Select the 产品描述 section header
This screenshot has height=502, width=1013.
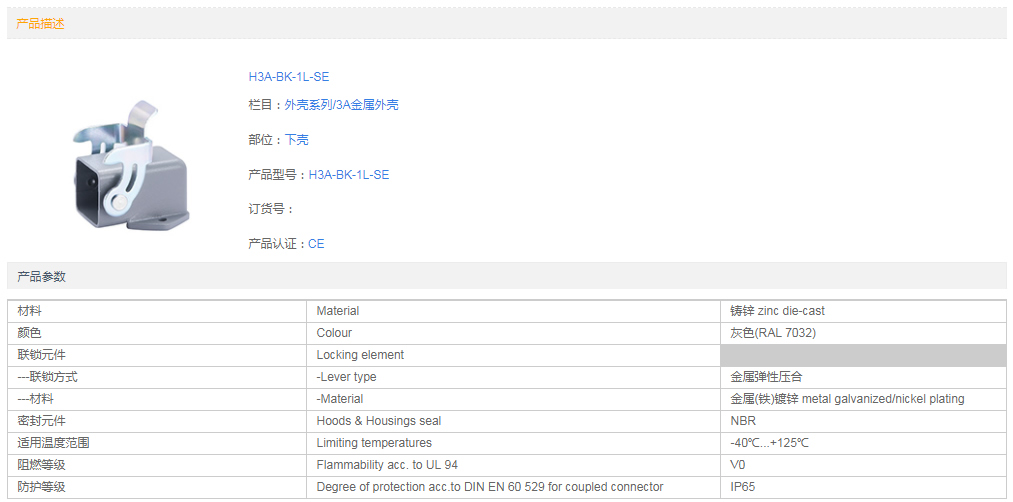coord(40,23)
